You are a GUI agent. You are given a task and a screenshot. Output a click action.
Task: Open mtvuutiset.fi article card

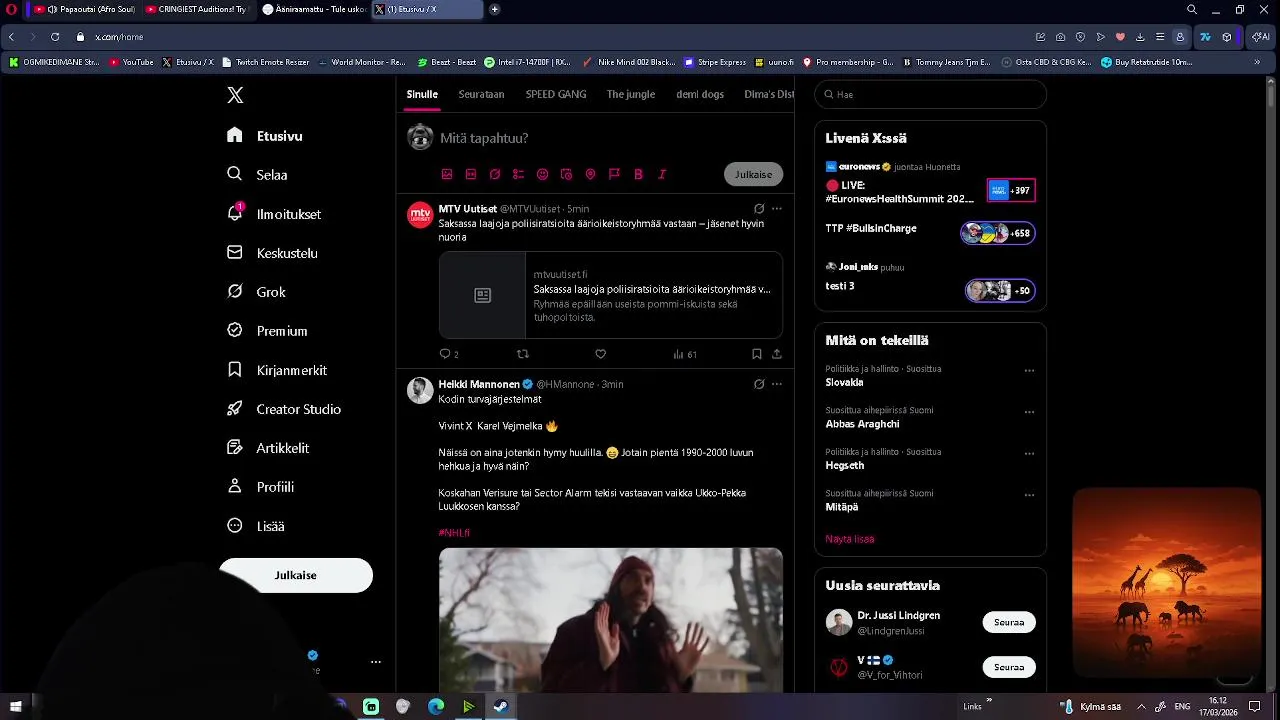(611, 295)
